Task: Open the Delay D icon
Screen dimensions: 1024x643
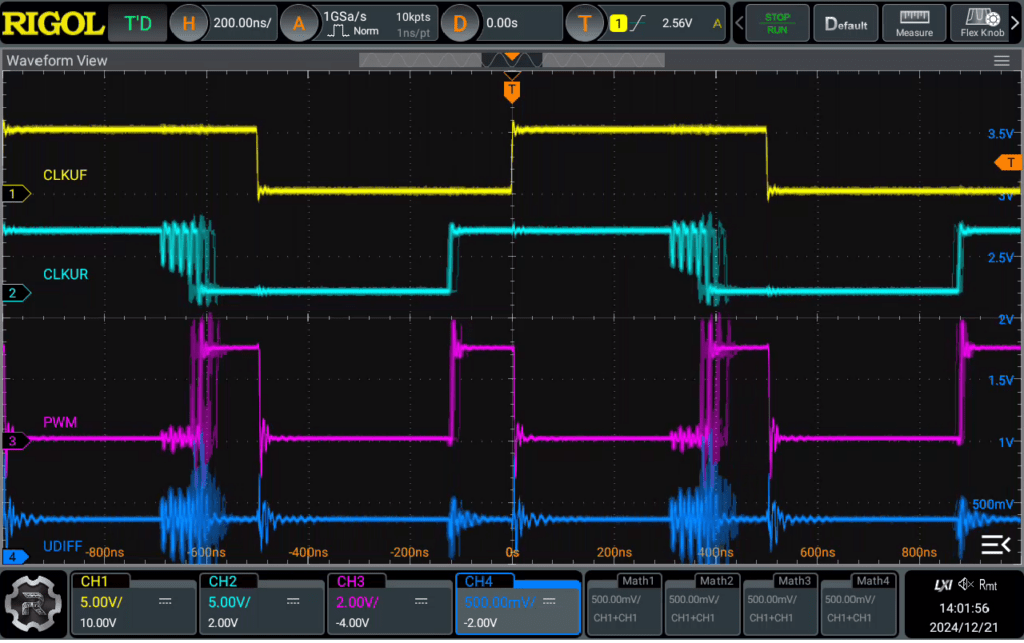Action: pyautogui.click(x=459, y=24)
